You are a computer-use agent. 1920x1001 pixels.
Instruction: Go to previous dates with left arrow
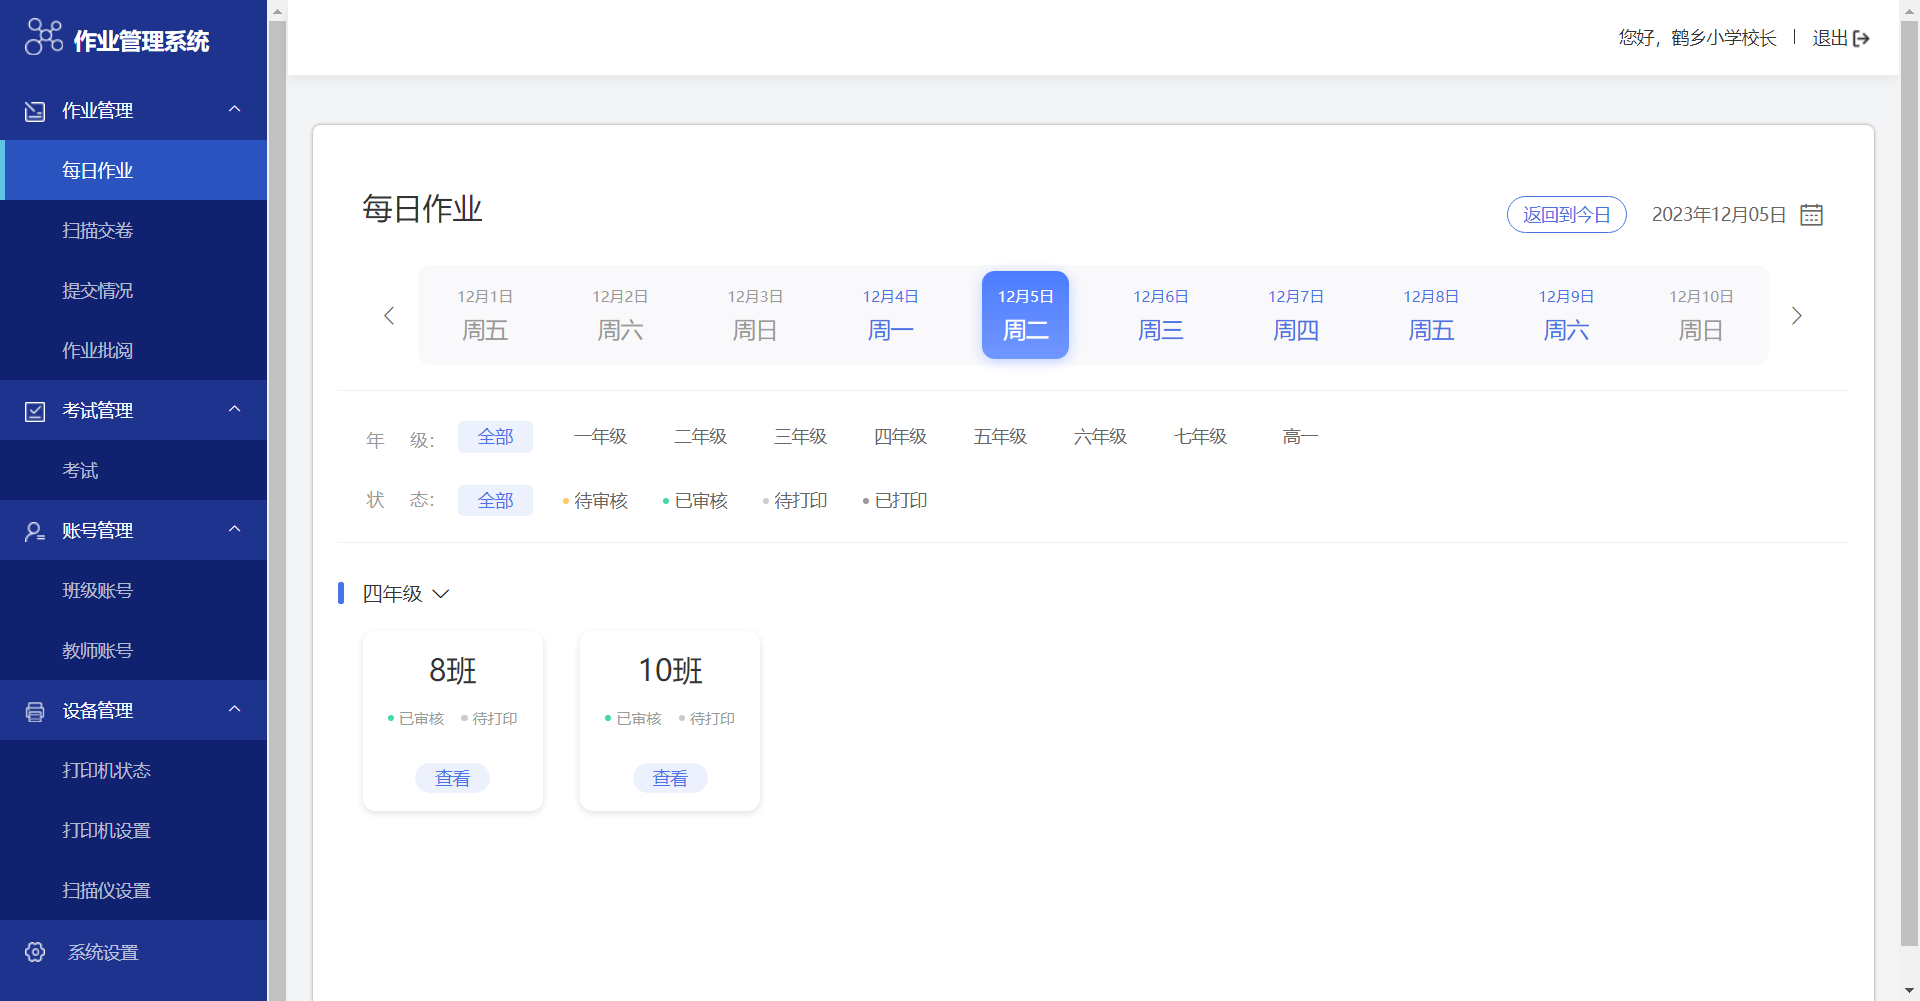point(389,316)
